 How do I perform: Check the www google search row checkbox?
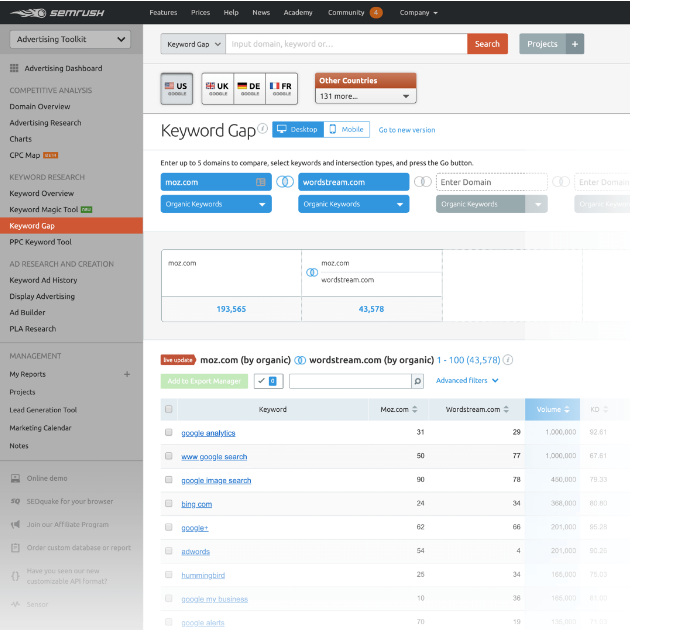(x=169, y=456)
